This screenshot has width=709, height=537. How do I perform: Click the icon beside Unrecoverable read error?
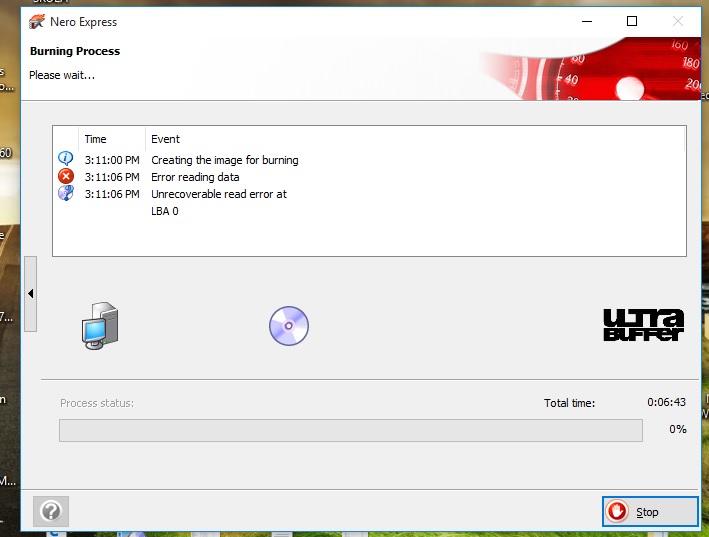click(x=66, y=193)
